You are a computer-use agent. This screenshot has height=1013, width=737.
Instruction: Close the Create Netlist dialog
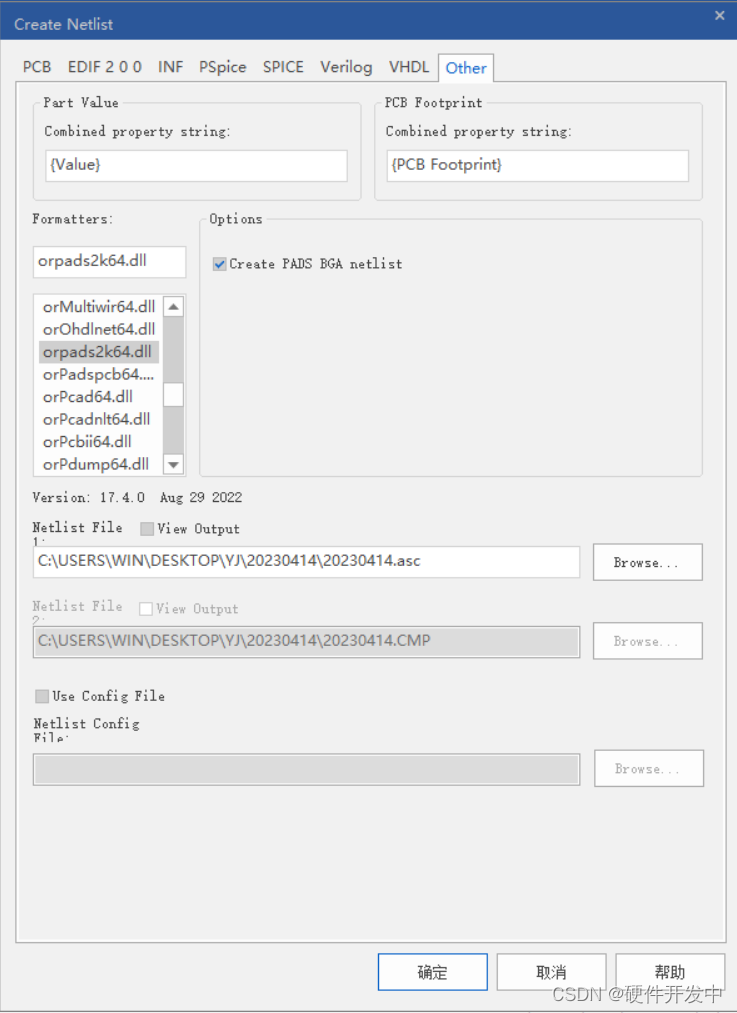pyautogui.click(x=719, y=15)
